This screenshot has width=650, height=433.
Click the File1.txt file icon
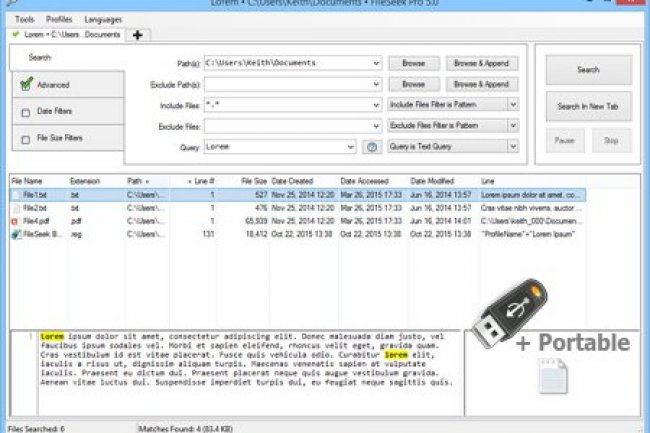pyautogui.click(x=16, y=195)
